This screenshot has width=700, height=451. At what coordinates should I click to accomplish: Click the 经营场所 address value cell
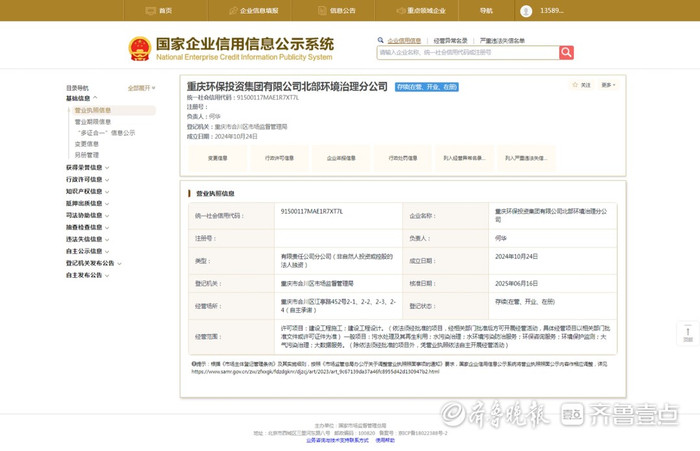[x=338, y=306]
